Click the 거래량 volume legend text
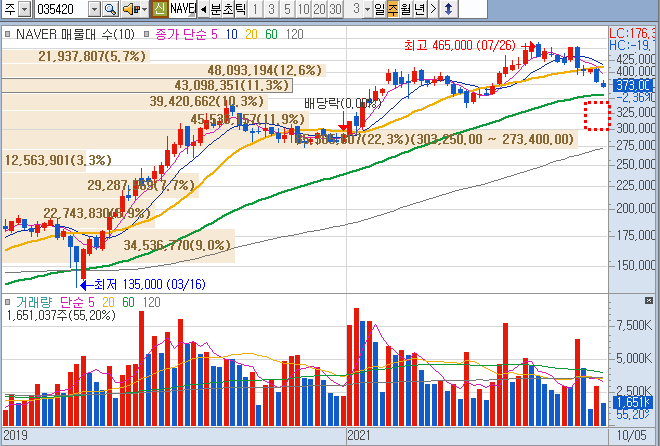The height and width of the screenshot is (446, 660). point(34,302)
